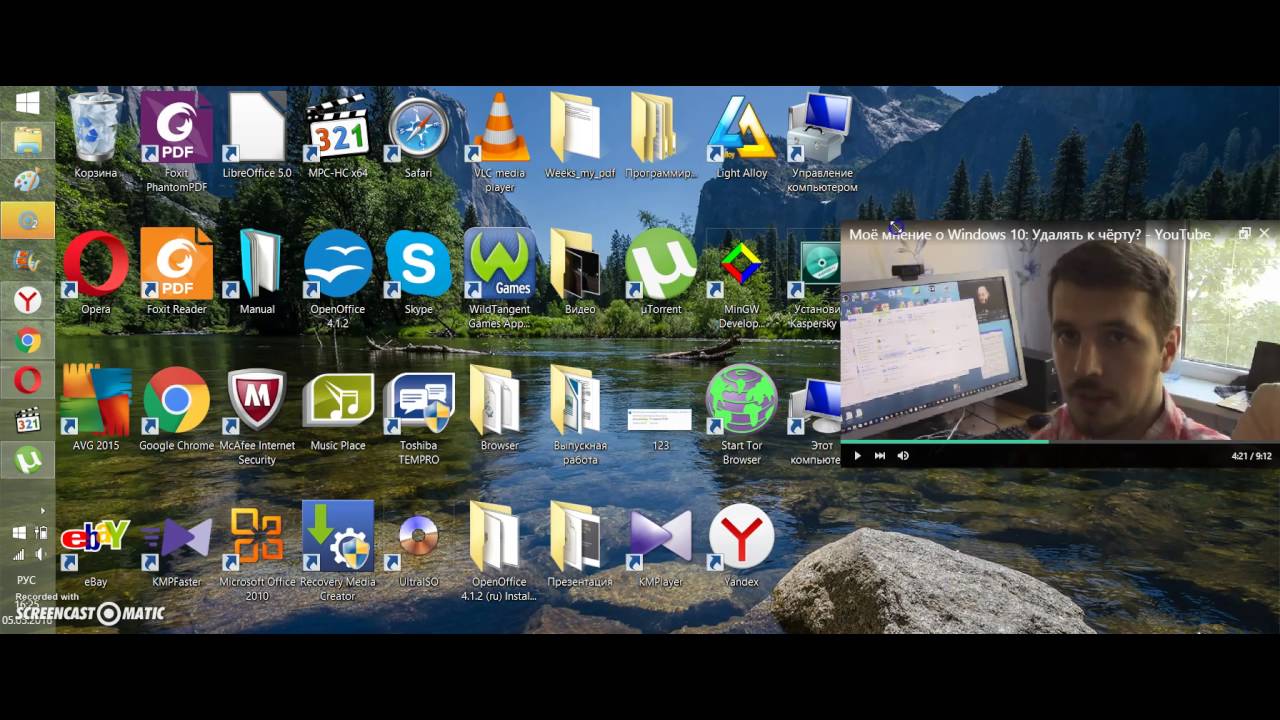Skip to the next video in the player
This screenshot has height=720, width=1280.
pos(880,455)
